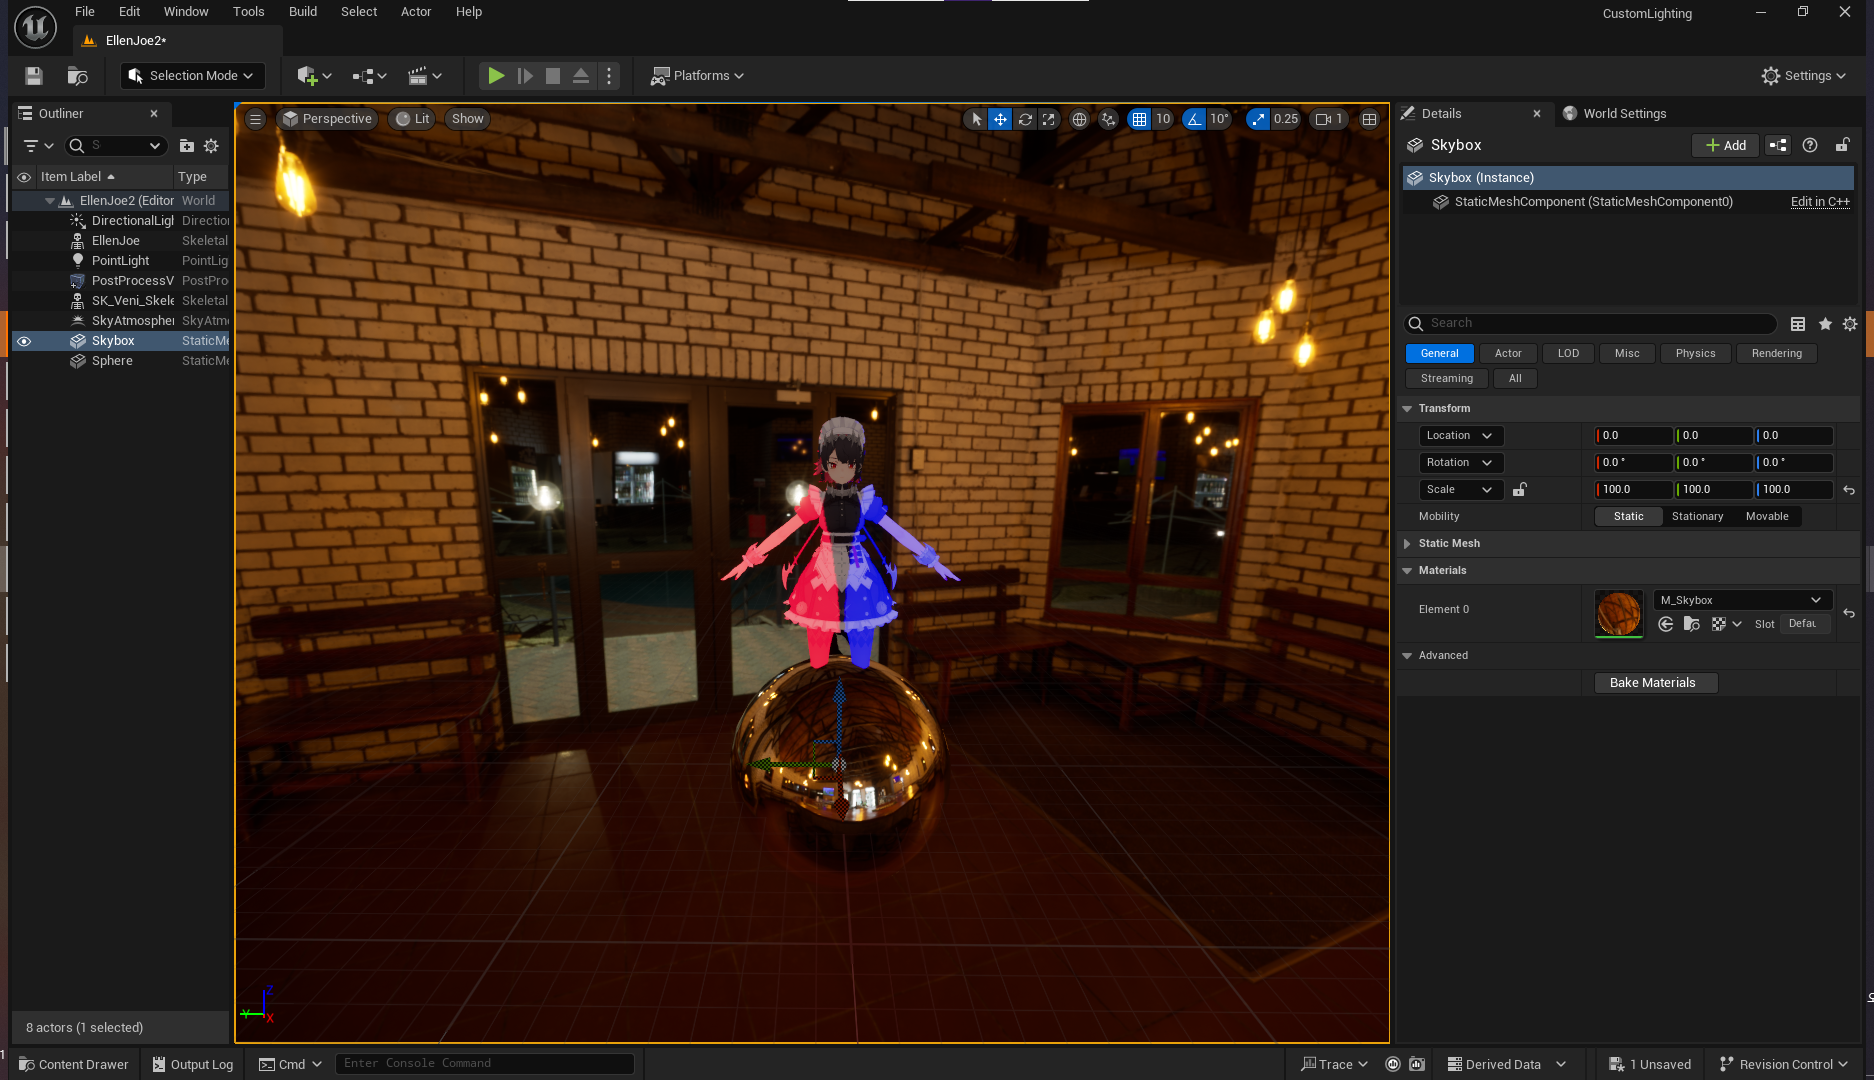Toggle grid snapping in viewport toolbar
1874x1080 pixels.
click(1139, 119)
